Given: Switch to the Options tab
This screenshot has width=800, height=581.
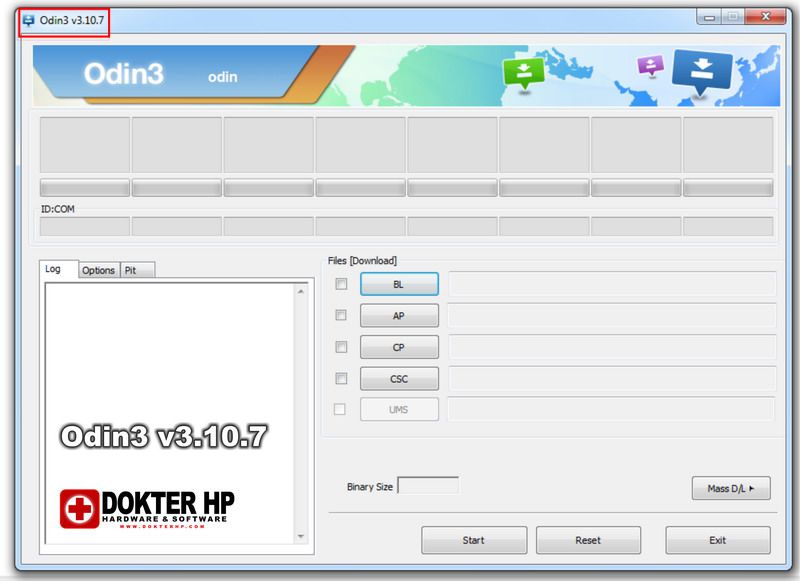Looking at the screenshot, I should (98, 270).
